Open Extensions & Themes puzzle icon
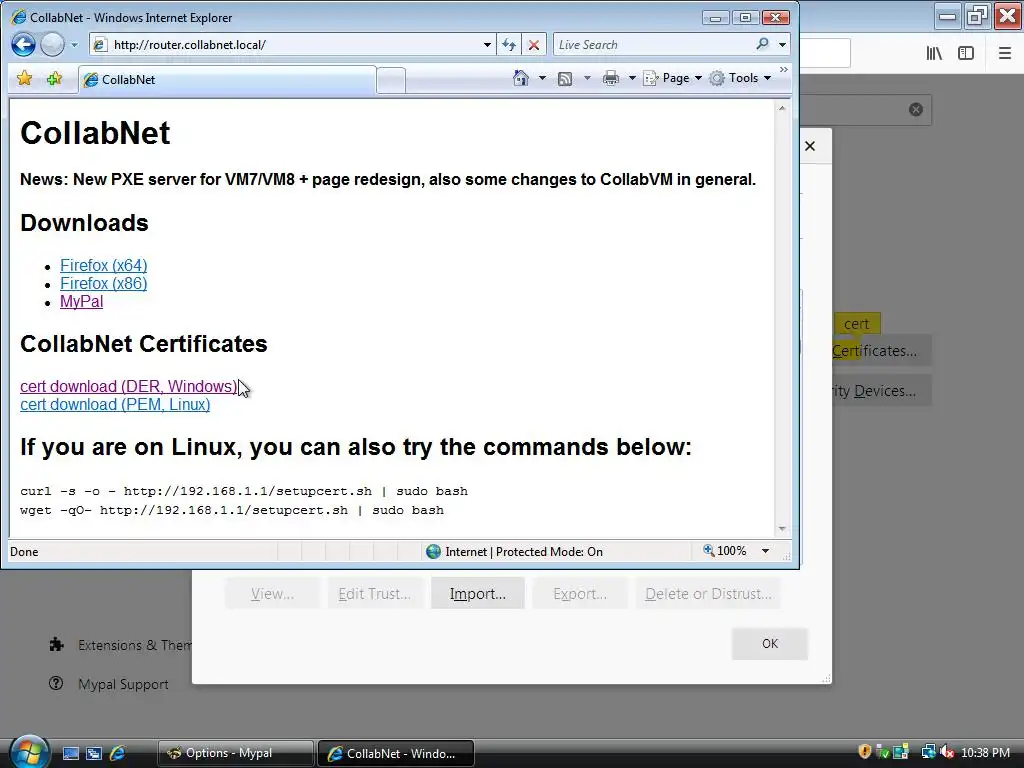Screen dimensions: 1024x768 tap(56, 645)
